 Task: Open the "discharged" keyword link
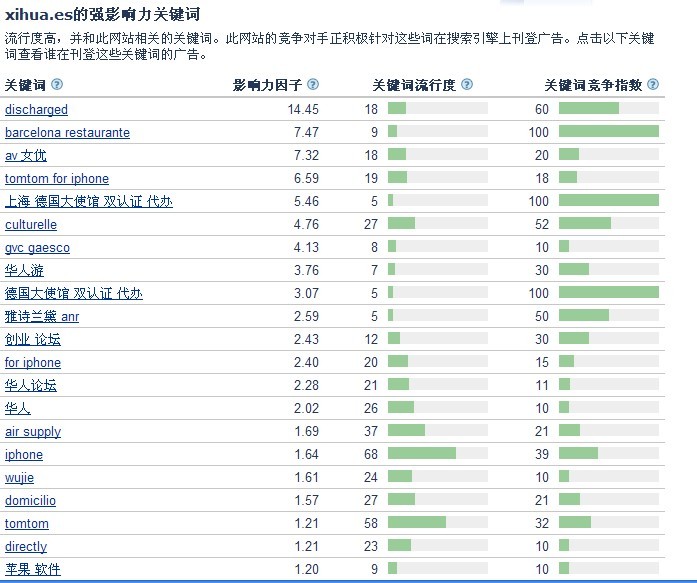(x=36, y=109)
